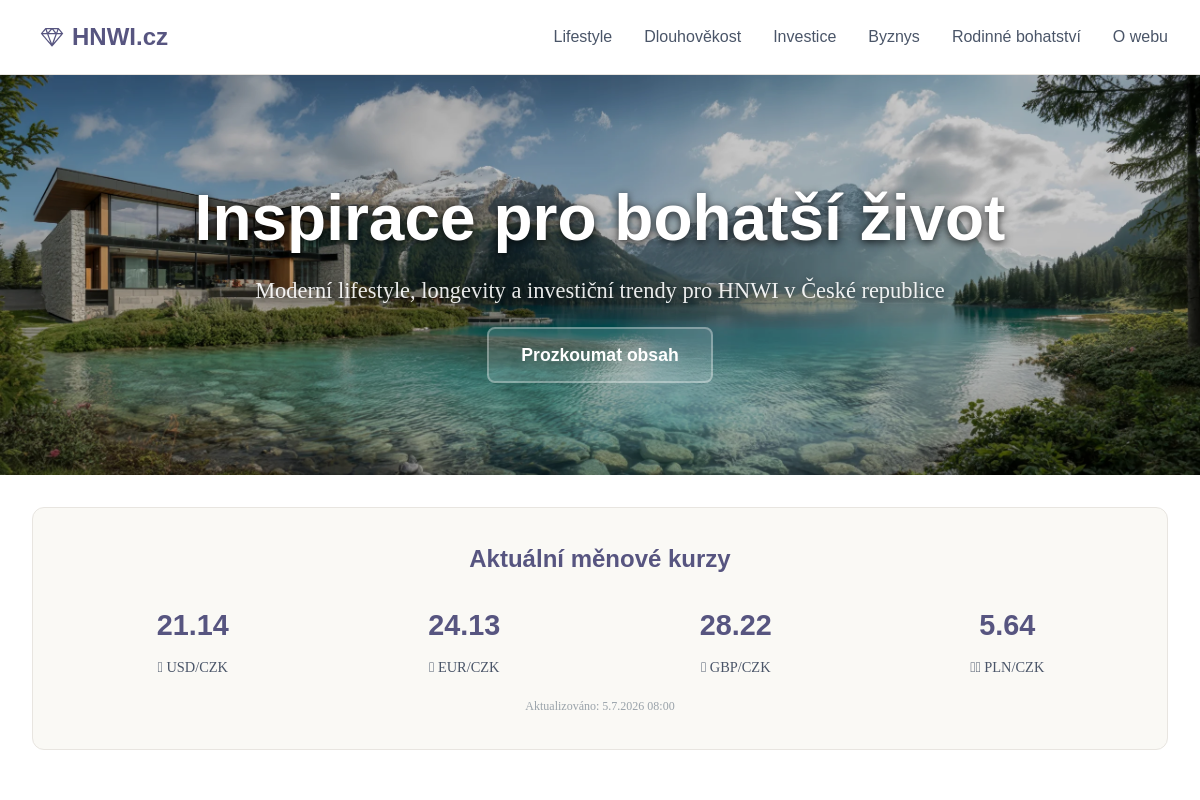This screenshot has width=1200, height=800.
Task: Open the Lifestyle menu item
Action: coord(583,37)
